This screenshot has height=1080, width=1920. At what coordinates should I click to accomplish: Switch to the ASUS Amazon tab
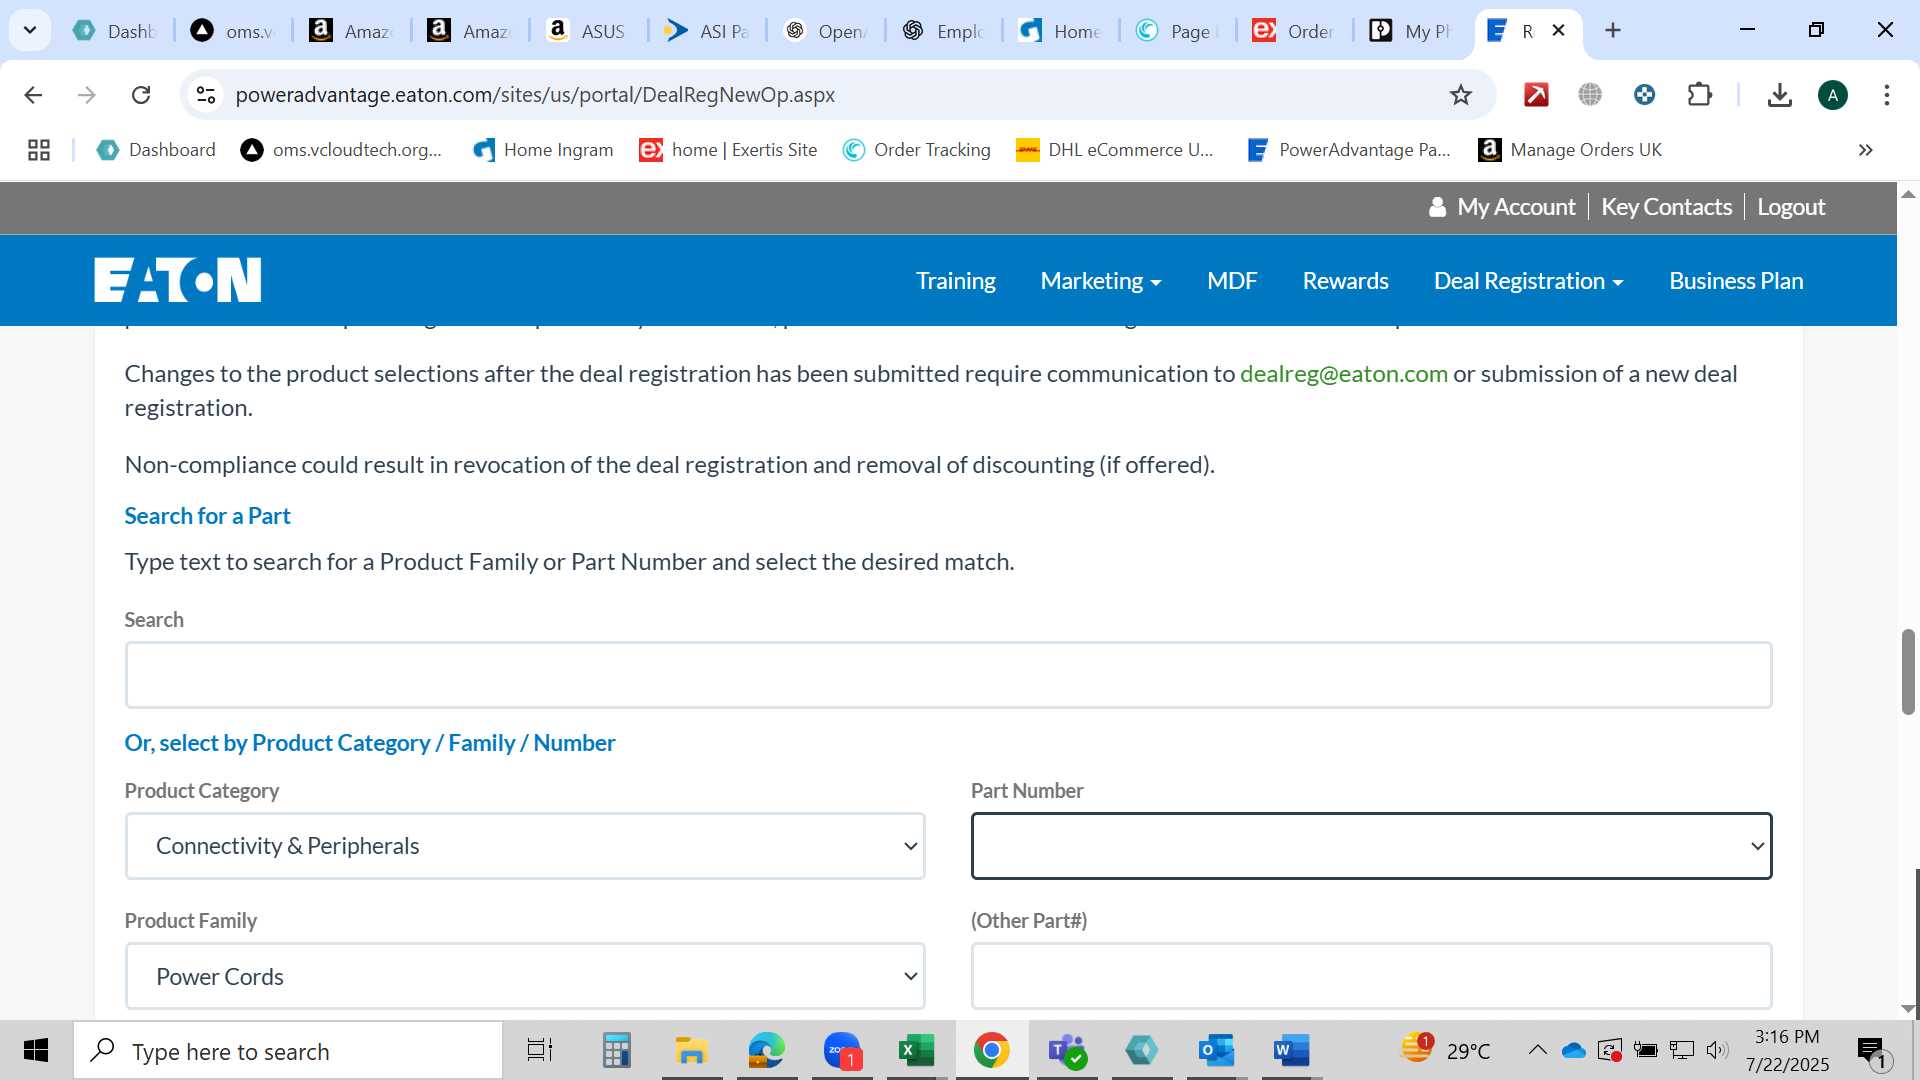click(587, 31)
